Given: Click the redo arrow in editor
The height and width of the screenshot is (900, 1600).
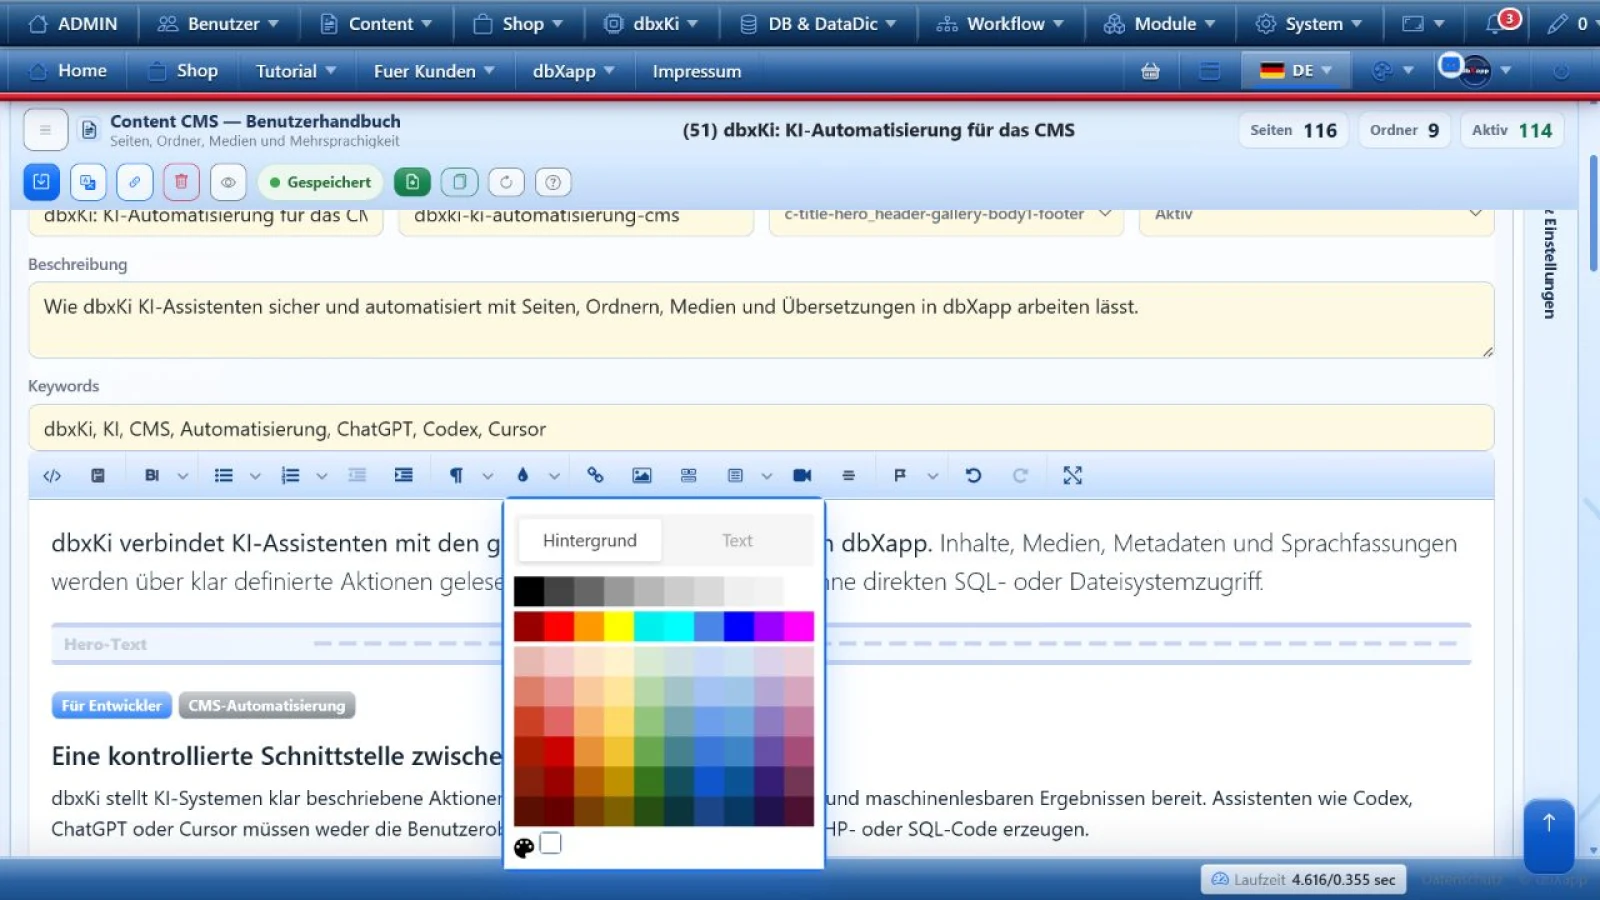Looking at the screenshot, I should pos(1020,476).
